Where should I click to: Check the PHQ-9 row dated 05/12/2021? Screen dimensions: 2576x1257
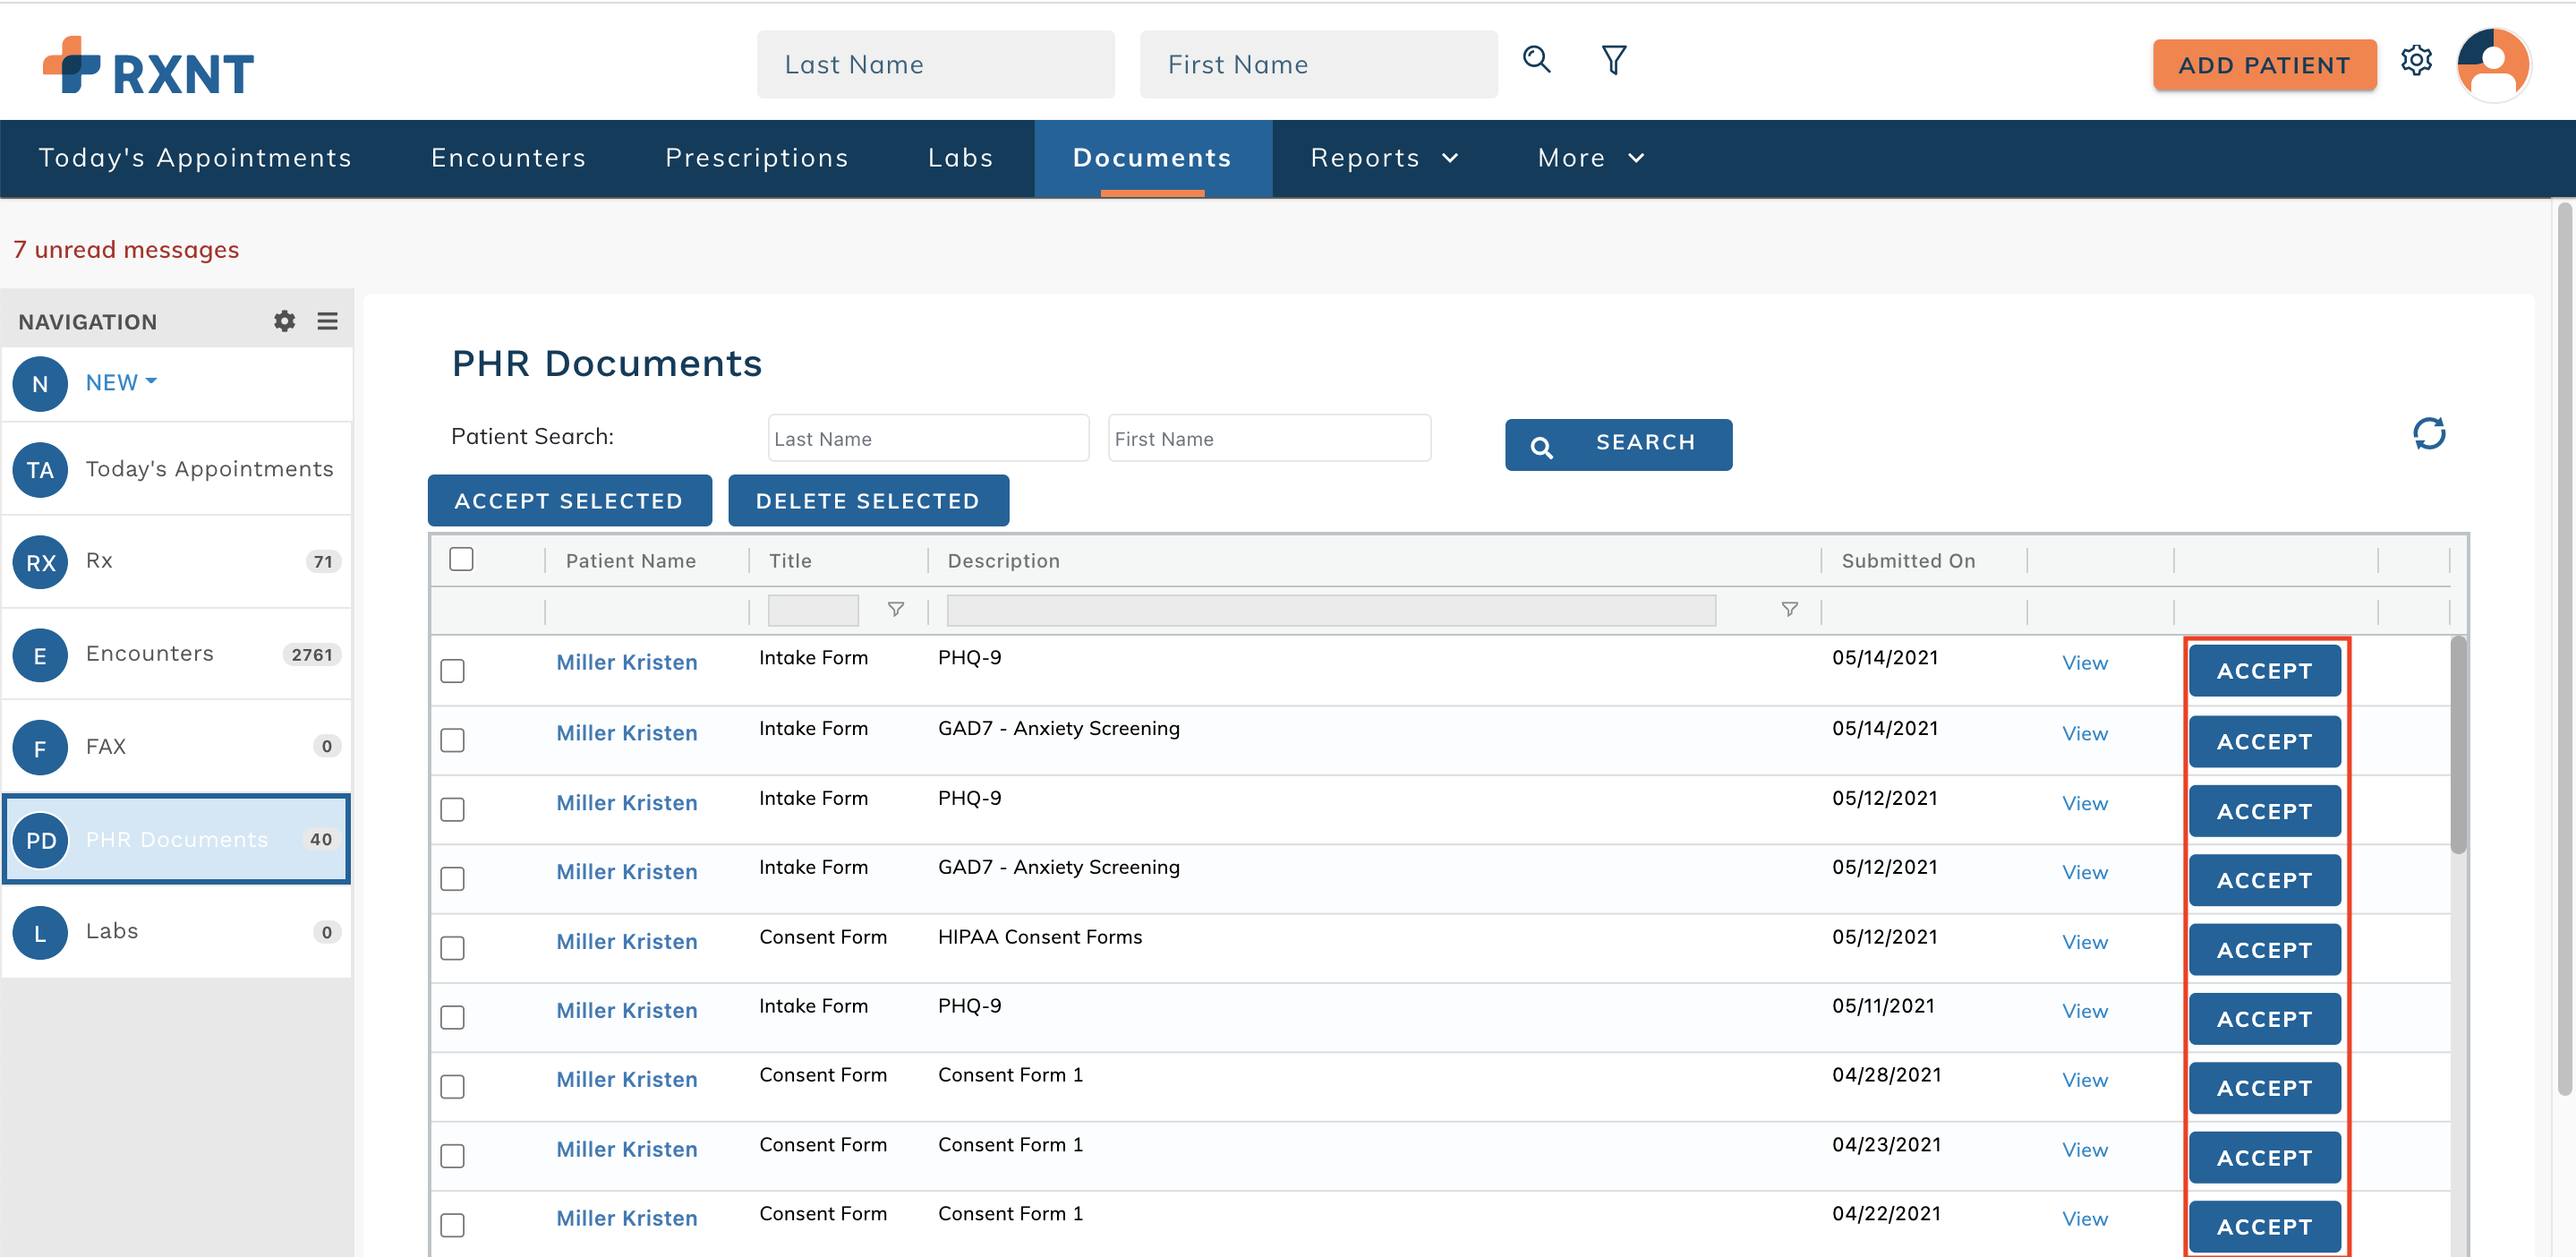pyautogui.click(x=453, y=809)
